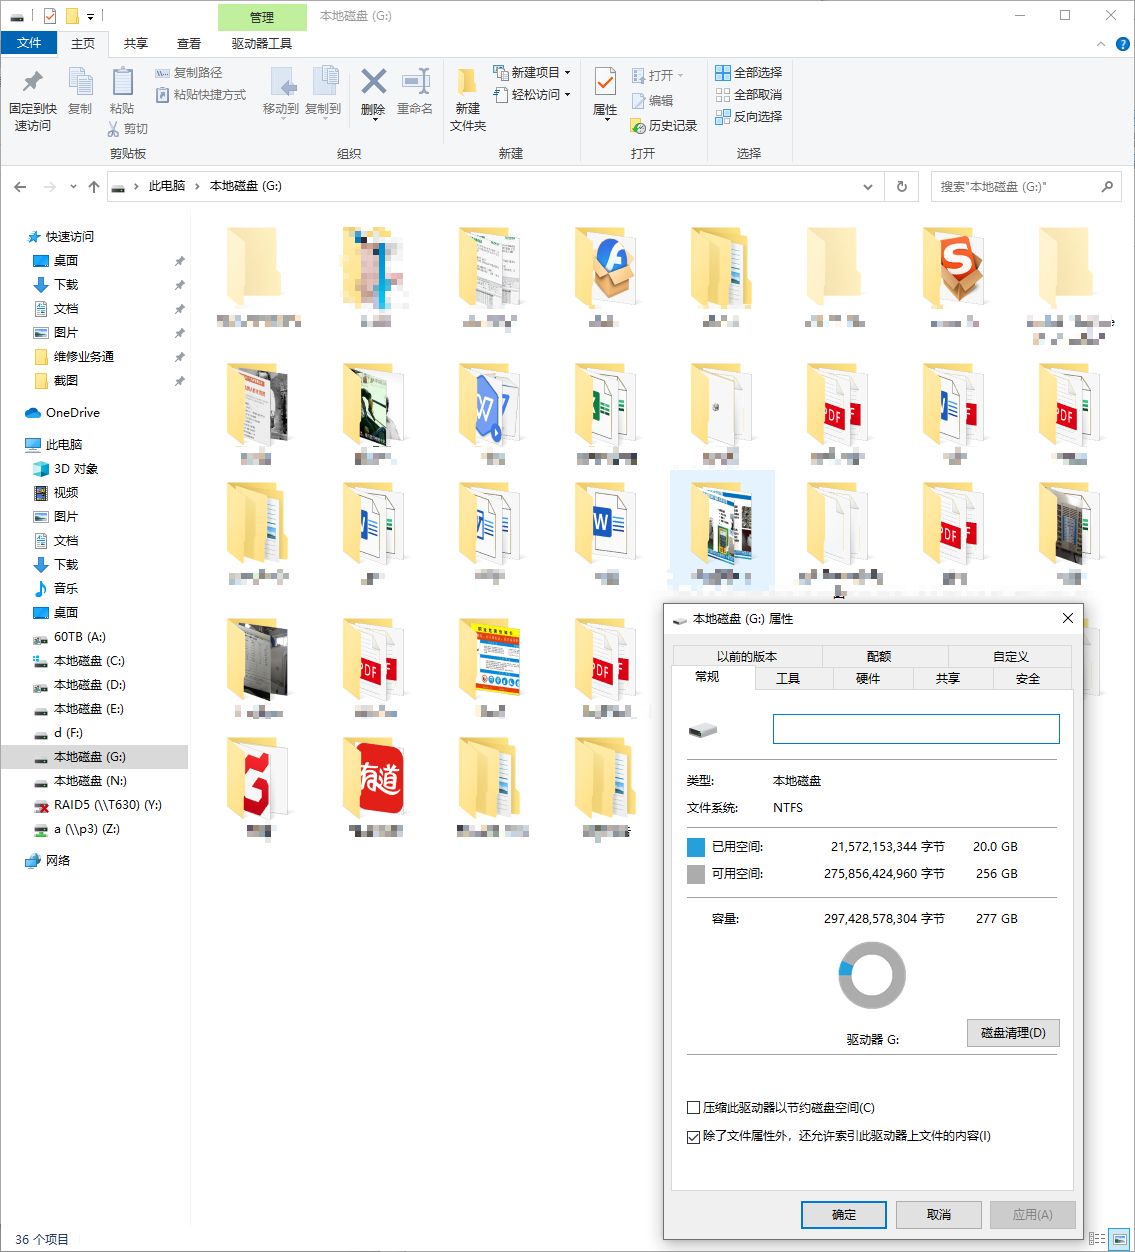This screenshot has width=1135, height=1252.
Task: Click the help question mark icon
Action: click(1122, 44)
